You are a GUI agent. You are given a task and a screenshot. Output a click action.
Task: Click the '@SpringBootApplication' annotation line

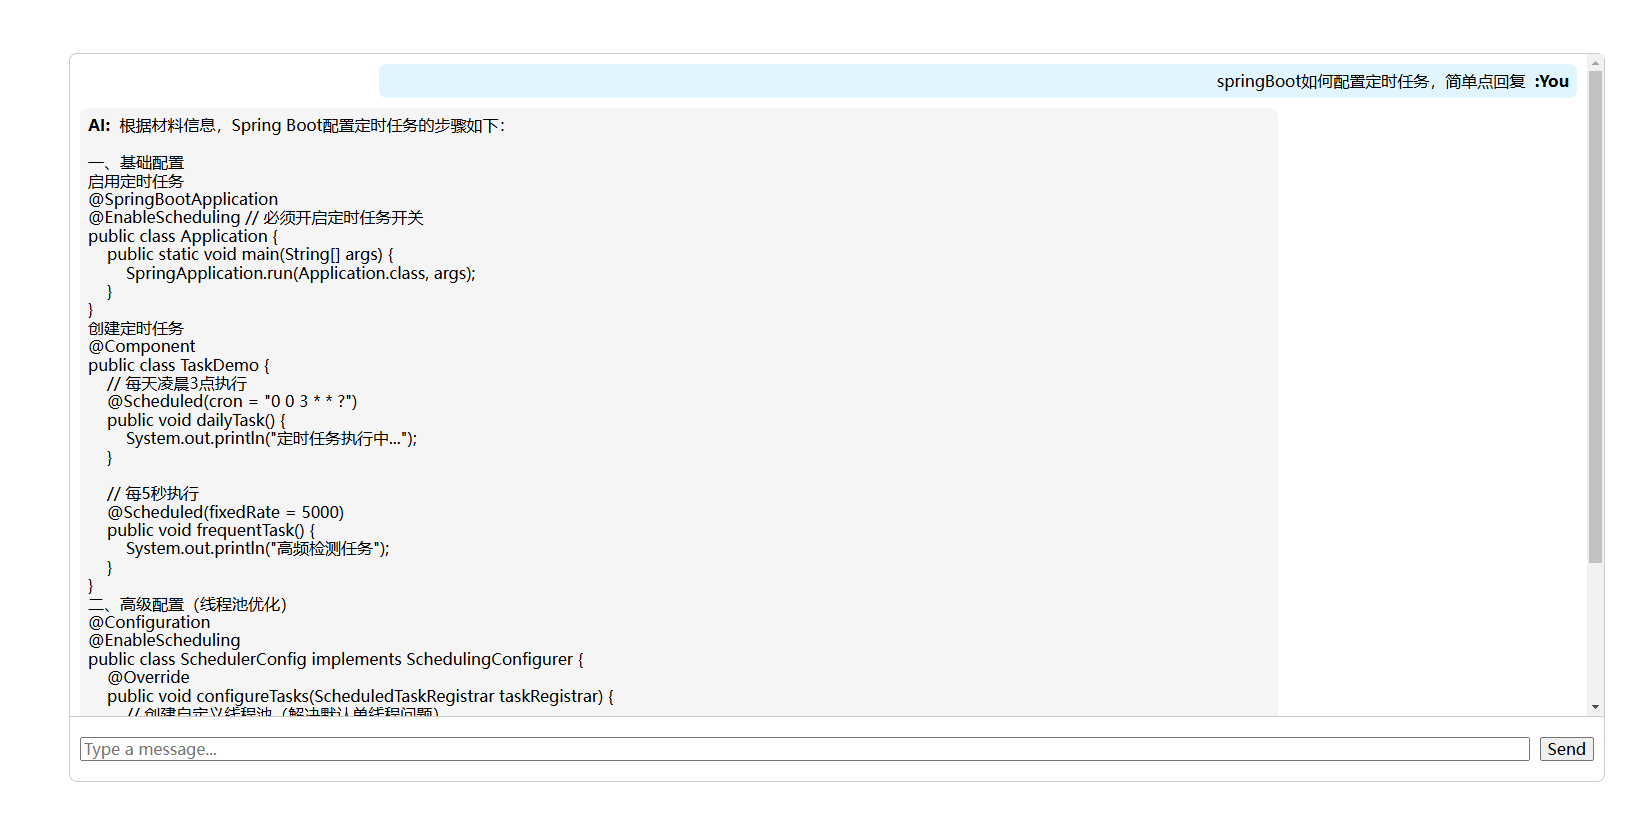tap(183, 199)
